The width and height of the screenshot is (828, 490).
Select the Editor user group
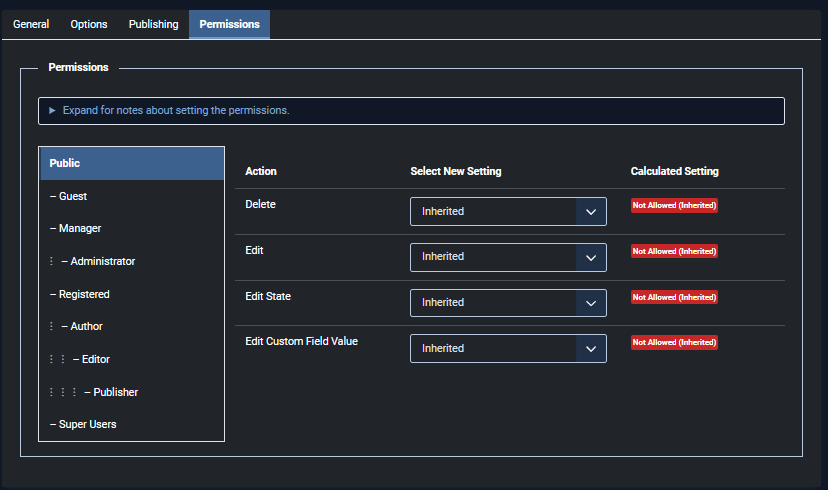(96, 359)
